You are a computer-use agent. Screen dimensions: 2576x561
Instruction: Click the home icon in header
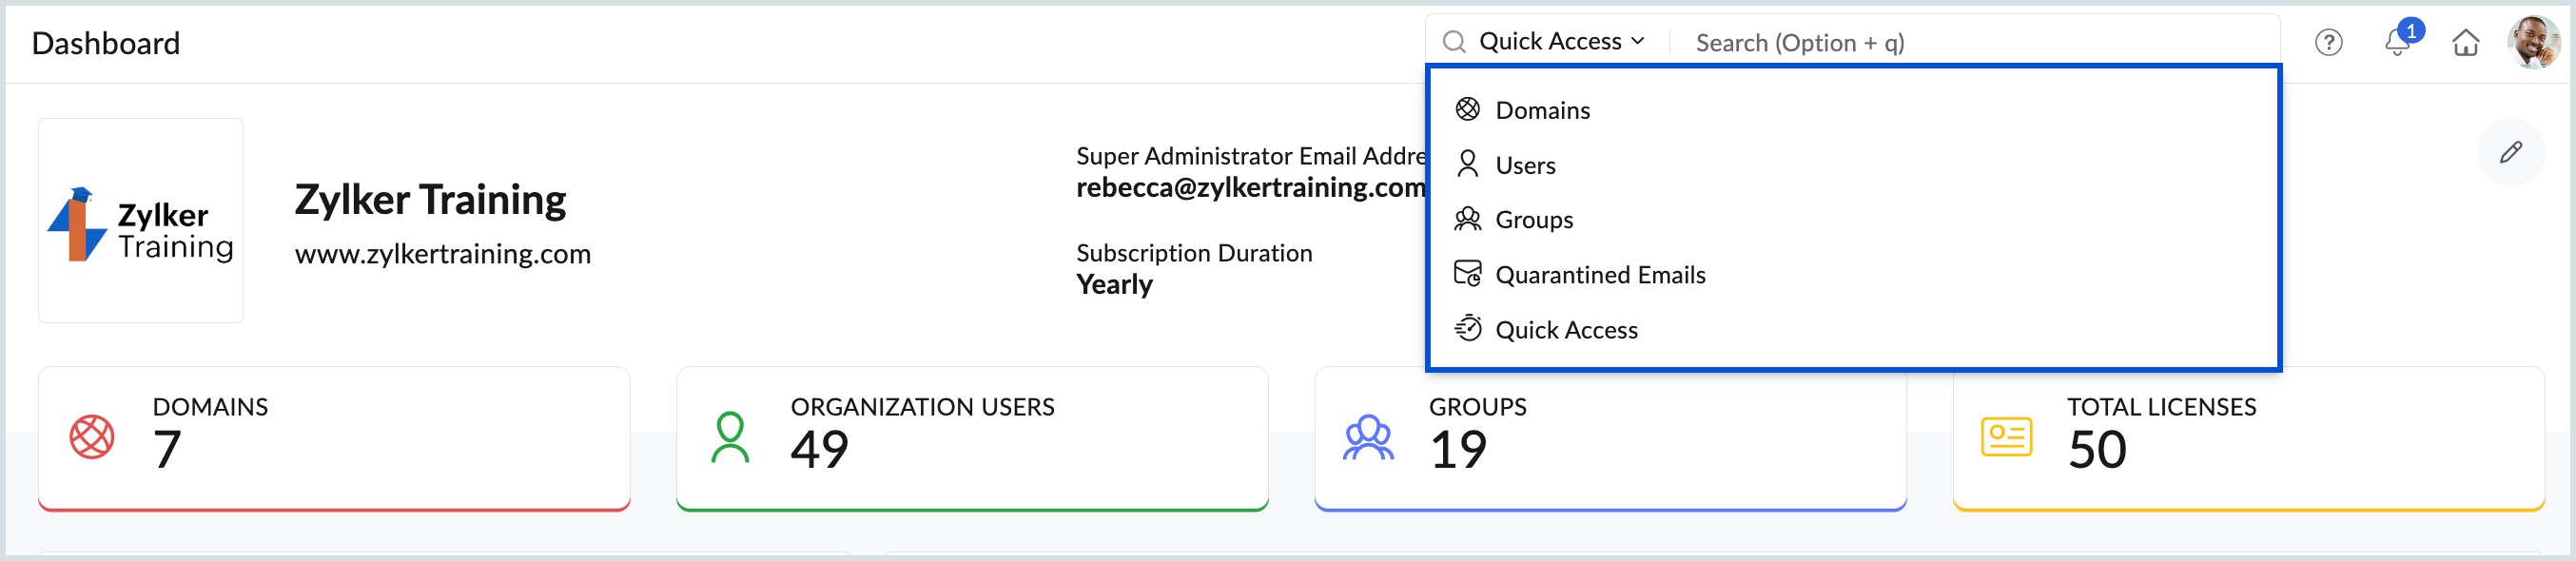[2465, 42]
